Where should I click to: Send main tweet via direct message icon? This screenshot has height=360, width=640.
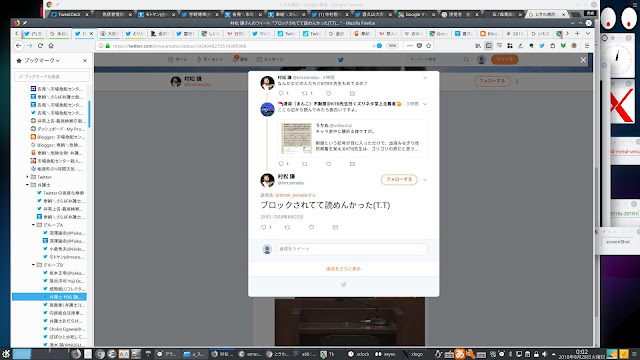click(x=335, y=227)
